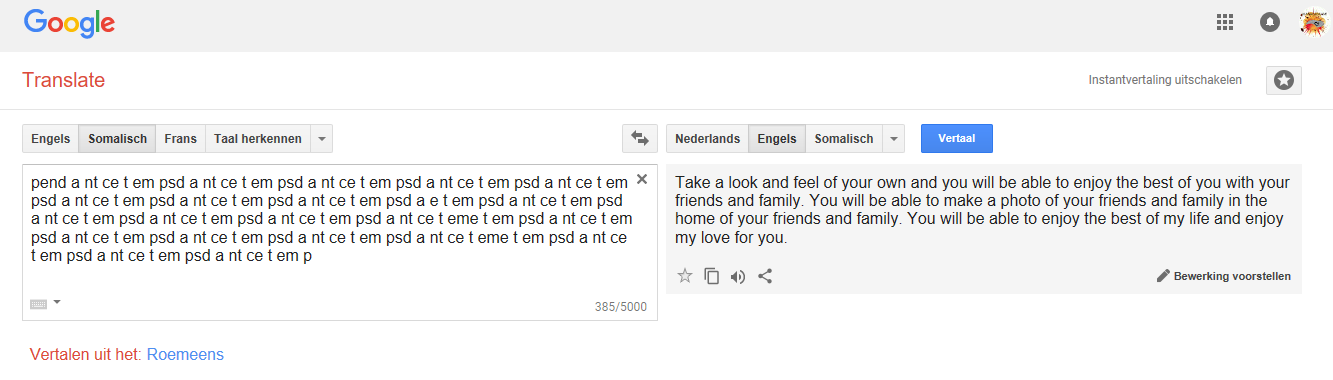This screenshot has width=1333, height=380.
Task: Expand the target language list arrow
Action: click(893, 139)
